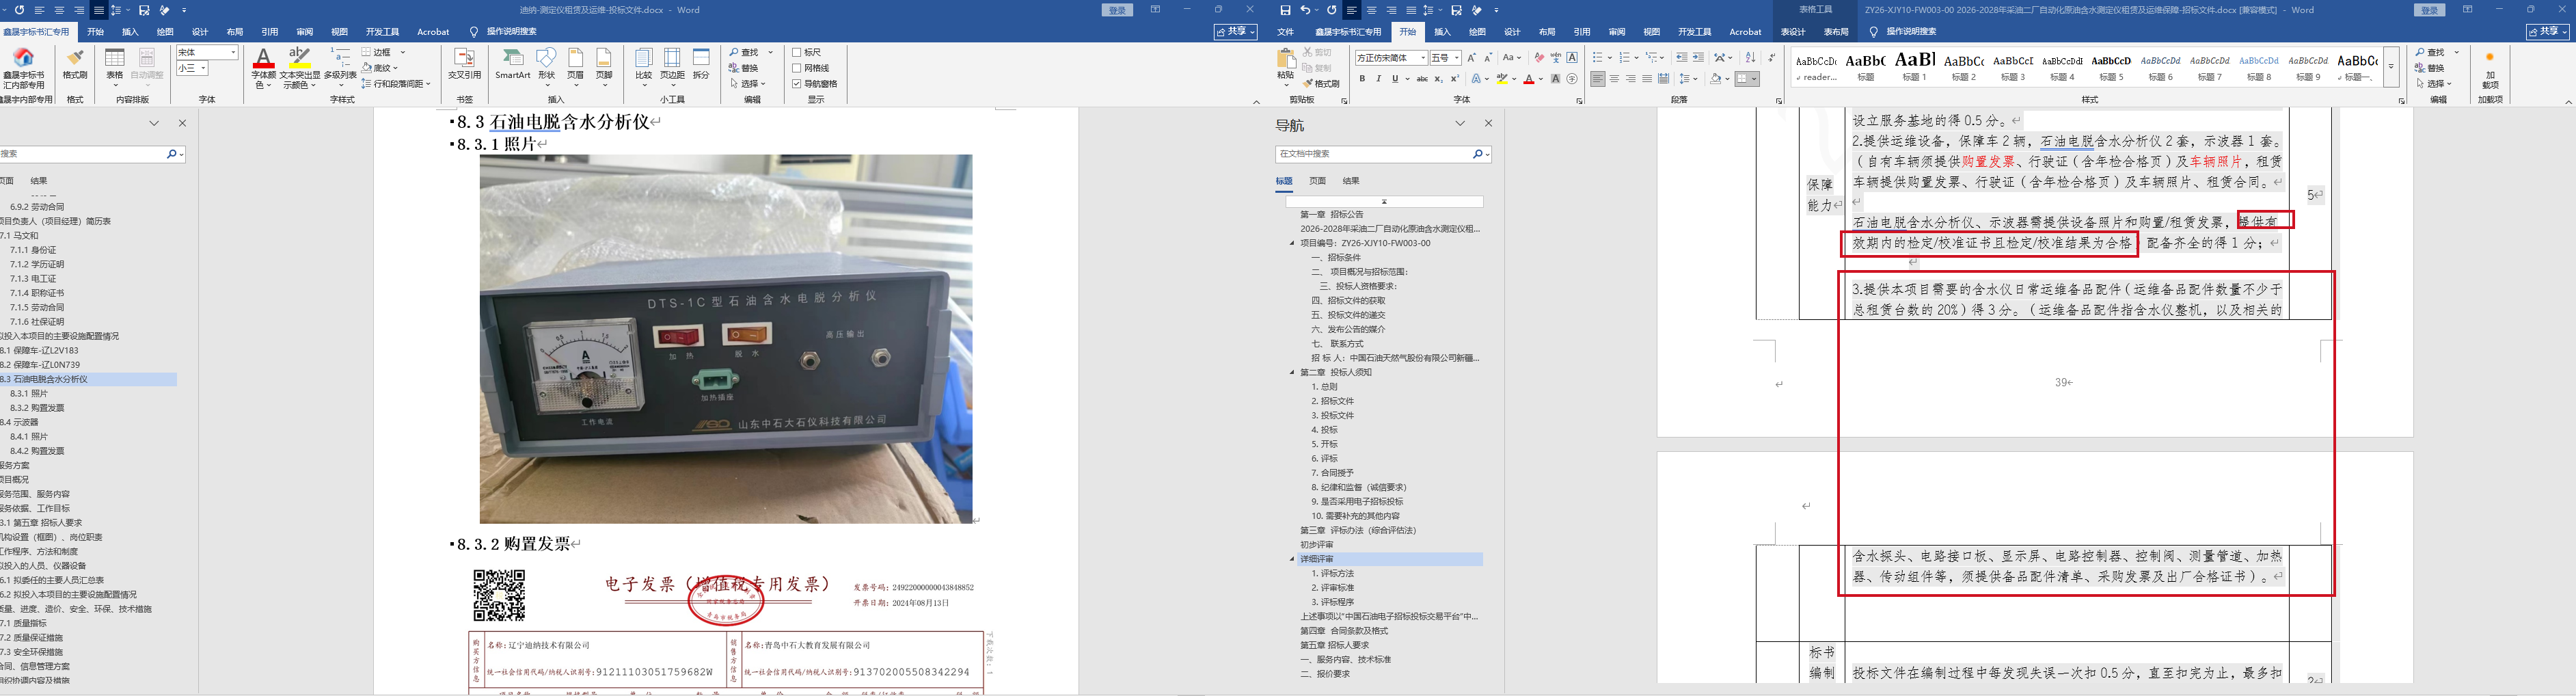
Task: Click yellow 文本突出显示颜色 highlight in left window
Action: point(300,68)
